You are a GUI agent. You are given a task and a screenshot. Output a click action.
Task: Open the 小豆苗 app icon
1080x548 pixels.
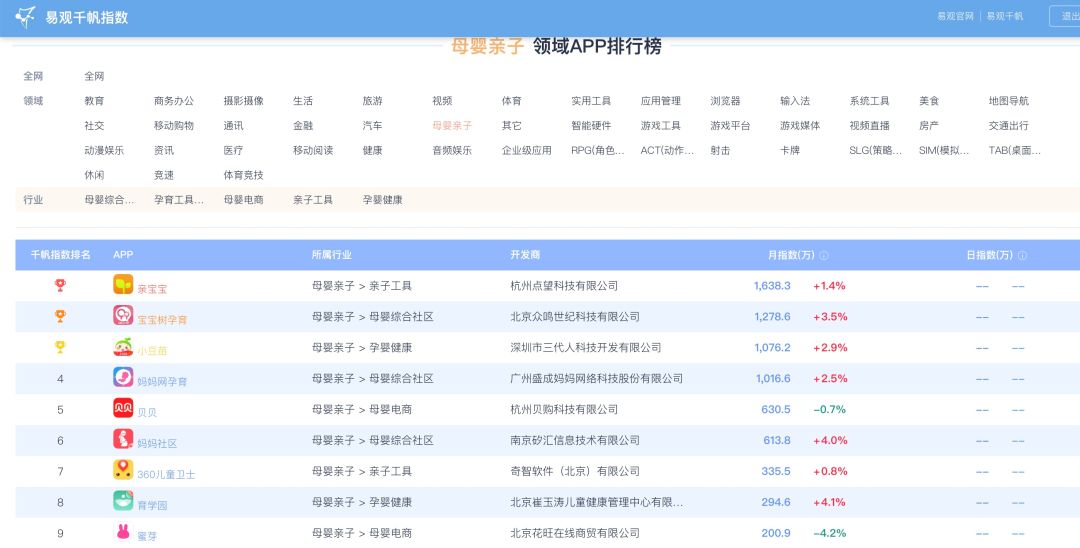(x=123, y=346)
